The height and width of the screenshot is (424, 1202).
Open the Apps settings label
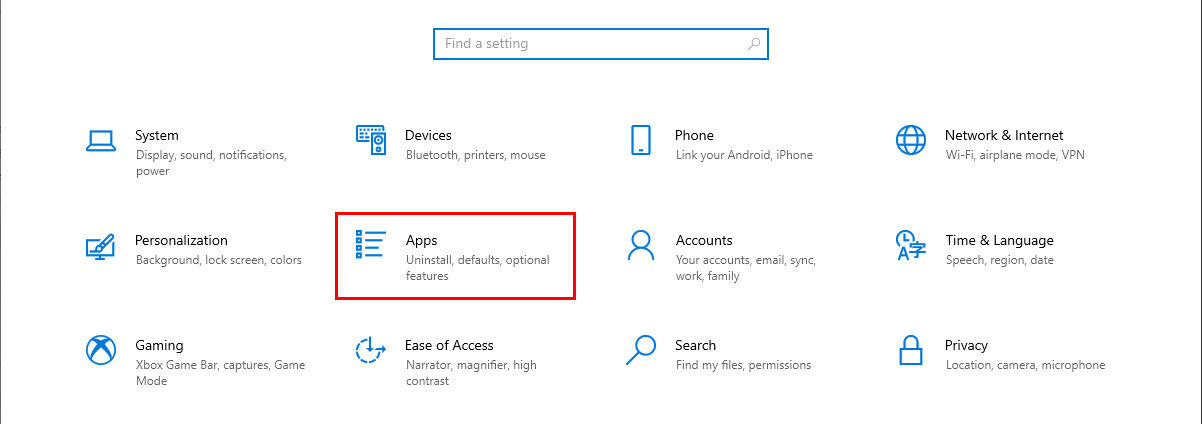(422, 240)
